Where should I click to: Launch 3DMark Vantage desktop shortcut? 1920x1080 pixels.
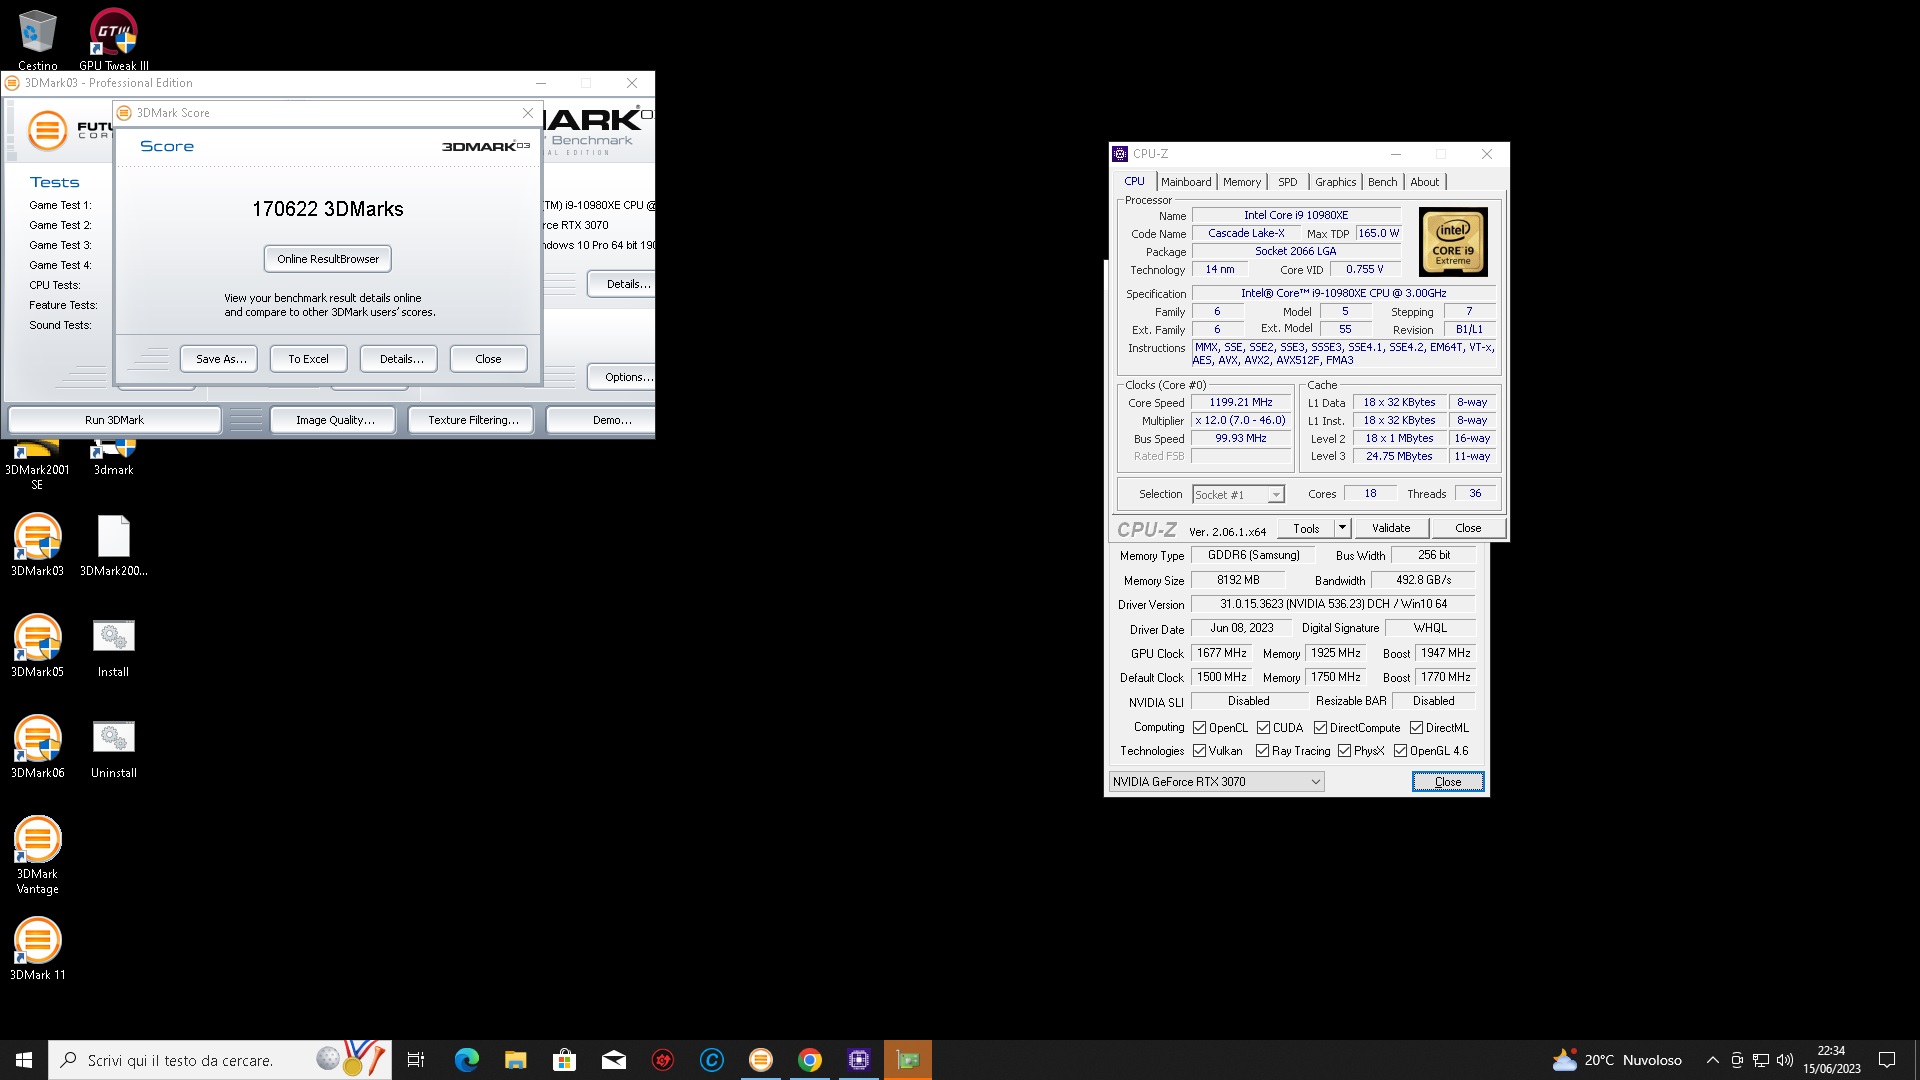(37, 855)
